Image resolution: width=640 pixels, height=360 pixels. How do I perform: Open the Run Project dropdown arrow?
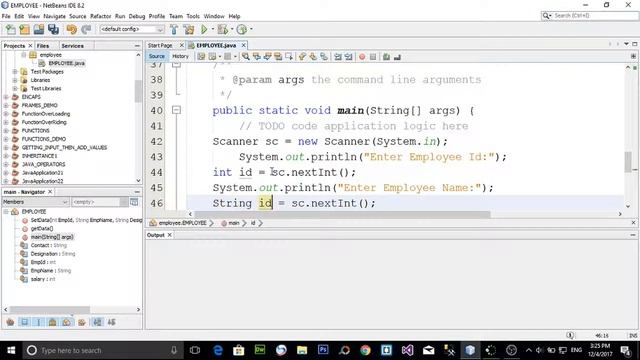coord(213,29)
